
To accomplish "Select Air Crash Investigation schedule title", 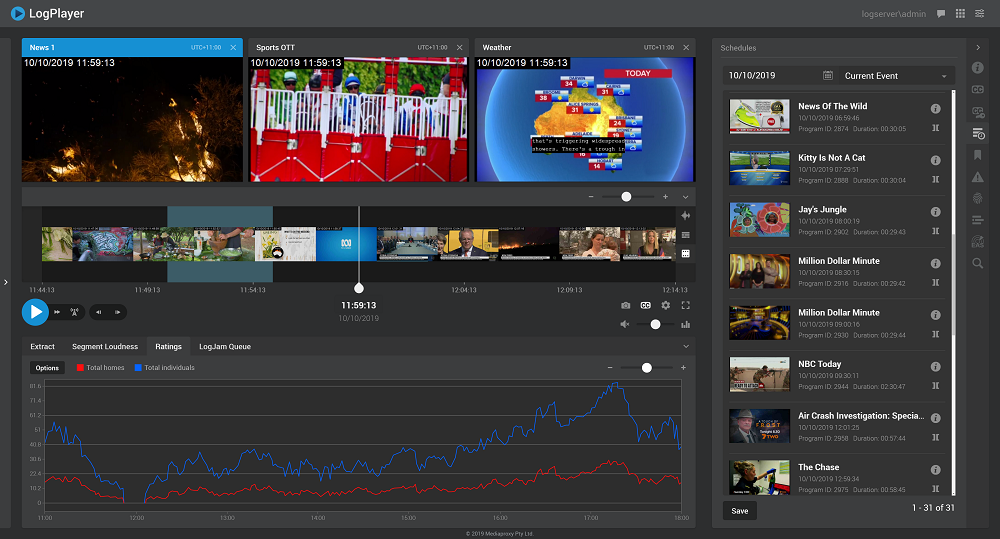I will point(861,416).
